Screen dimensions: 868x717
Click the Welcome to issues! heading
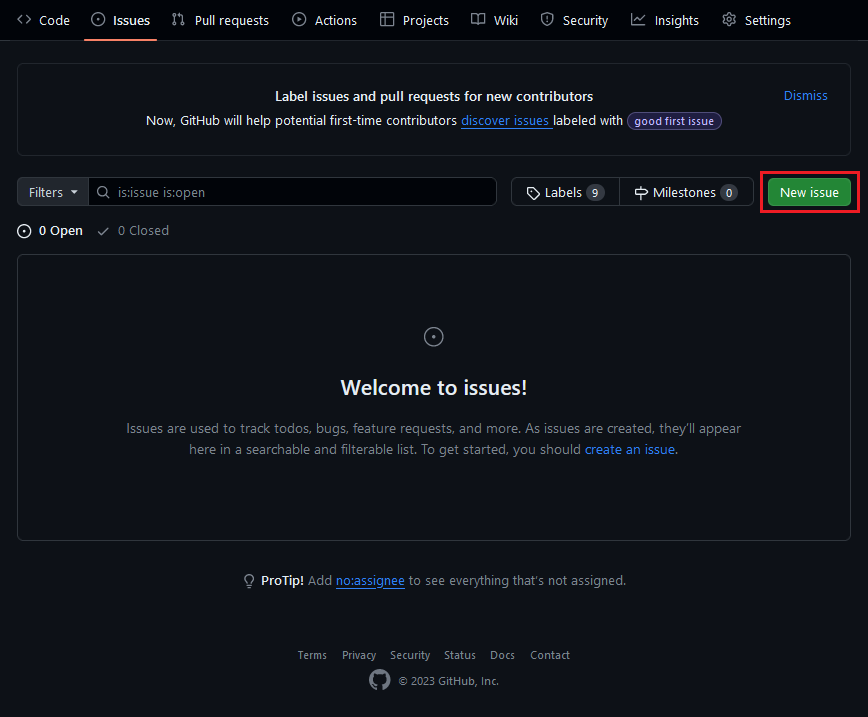click(x=434, y=388)
